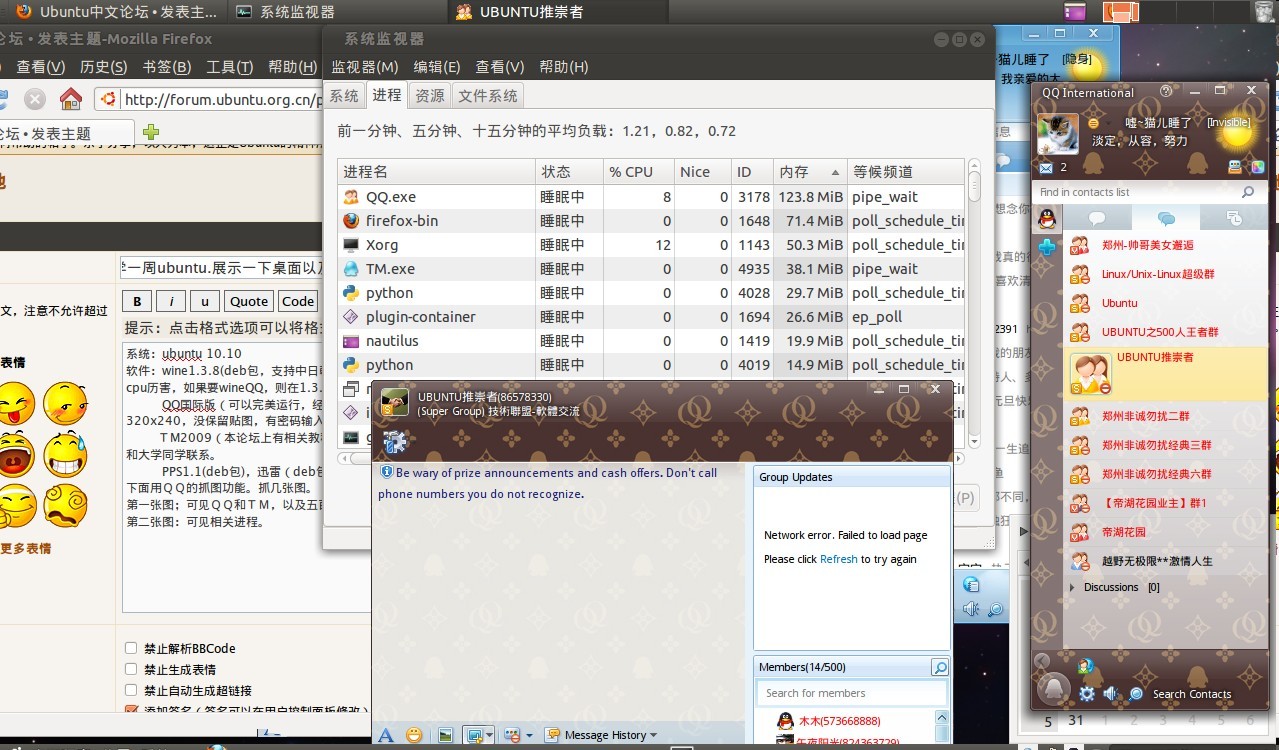Image resolution: width=1279 pixels, height=750 pixels.
Task: Click the Find in contacts list field
Action: click(x=1135, y=192)
